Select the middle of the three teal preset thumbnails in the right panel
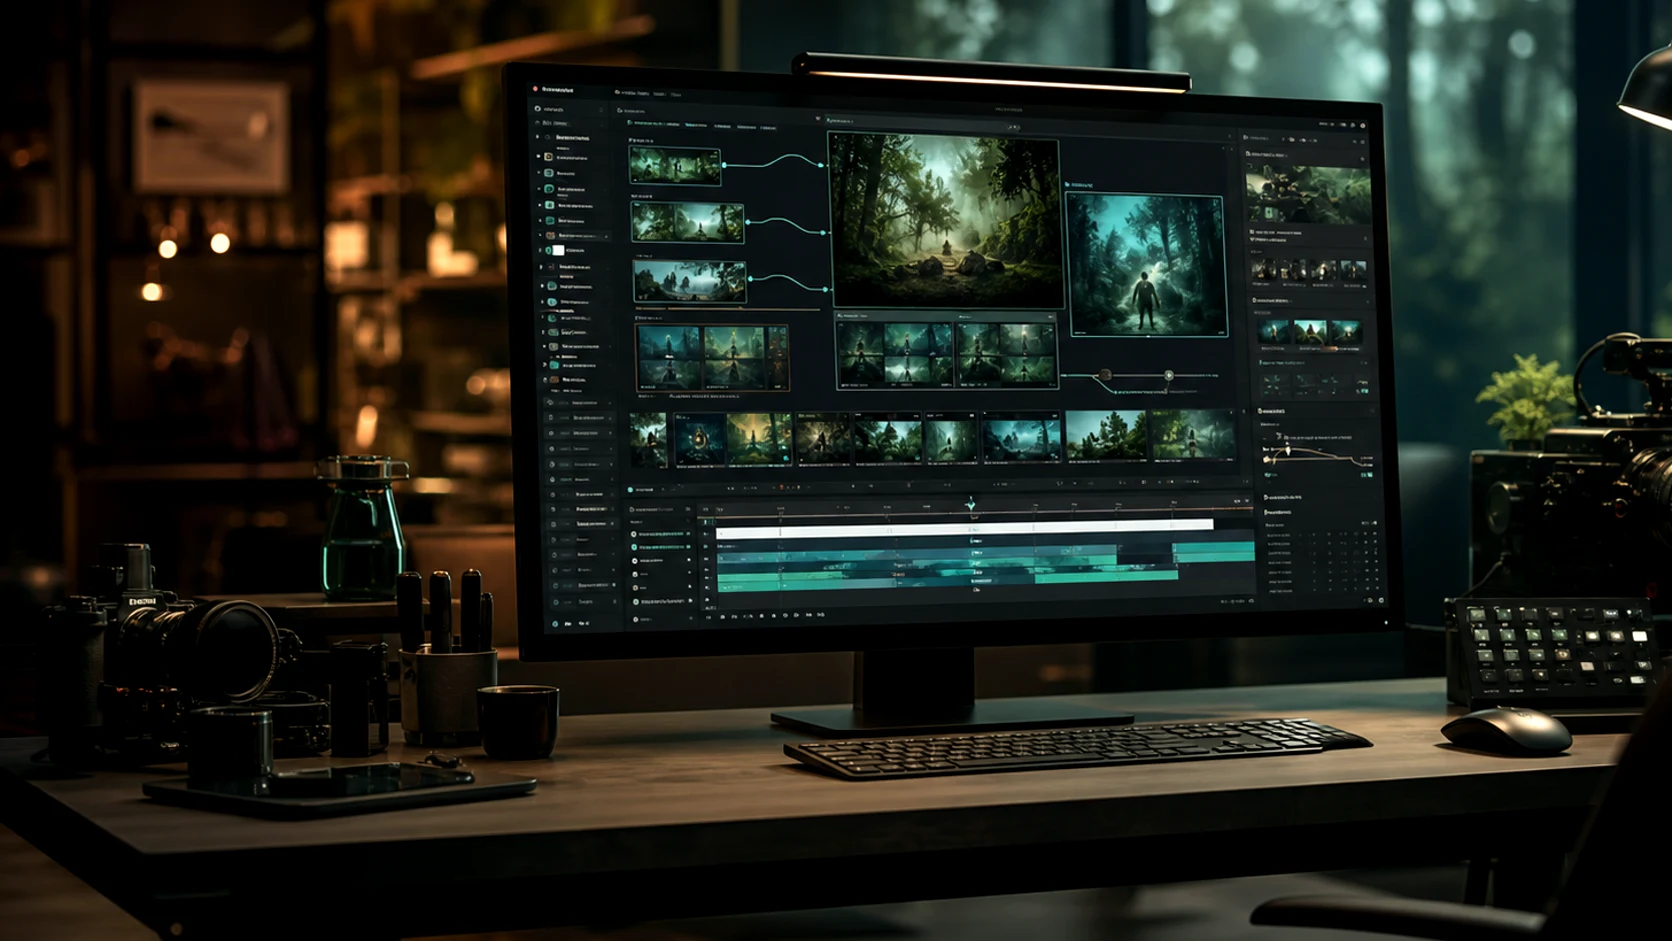Screen dimensions: 1672x941 click(x=1310, y=332)
